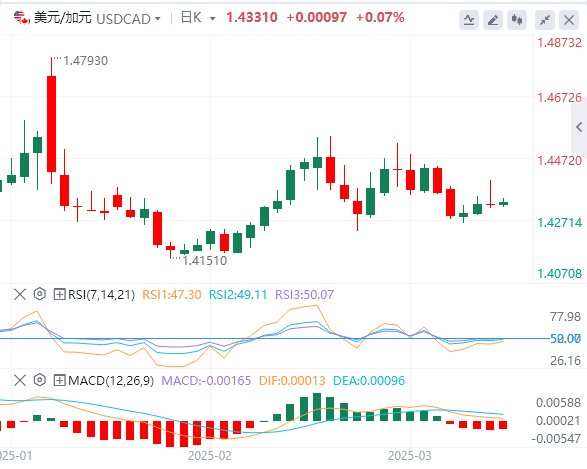Open MACD indicator settings hexagon
Viewport: 587px width, 469px height.
[40, 380]
